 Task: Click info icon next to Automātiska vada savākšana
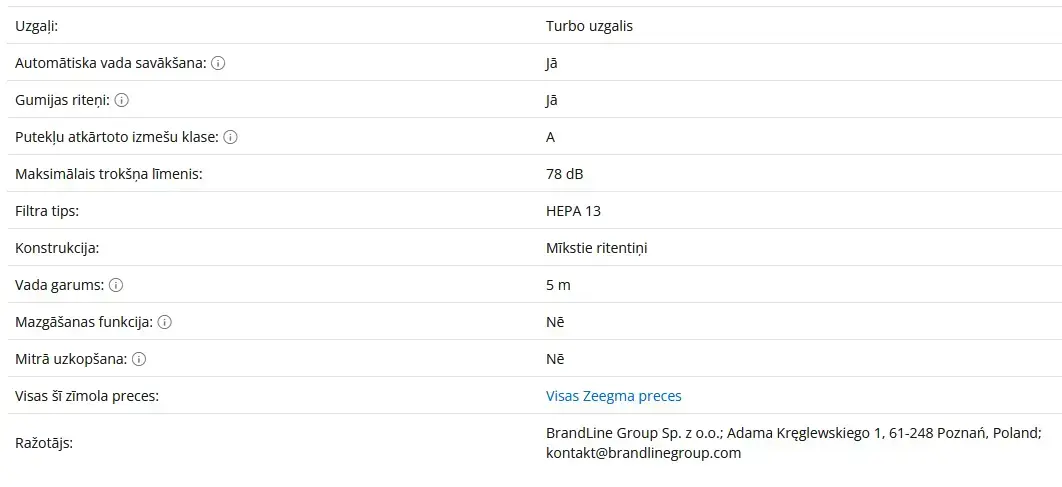pyautogui.click(x=218, y=63)
